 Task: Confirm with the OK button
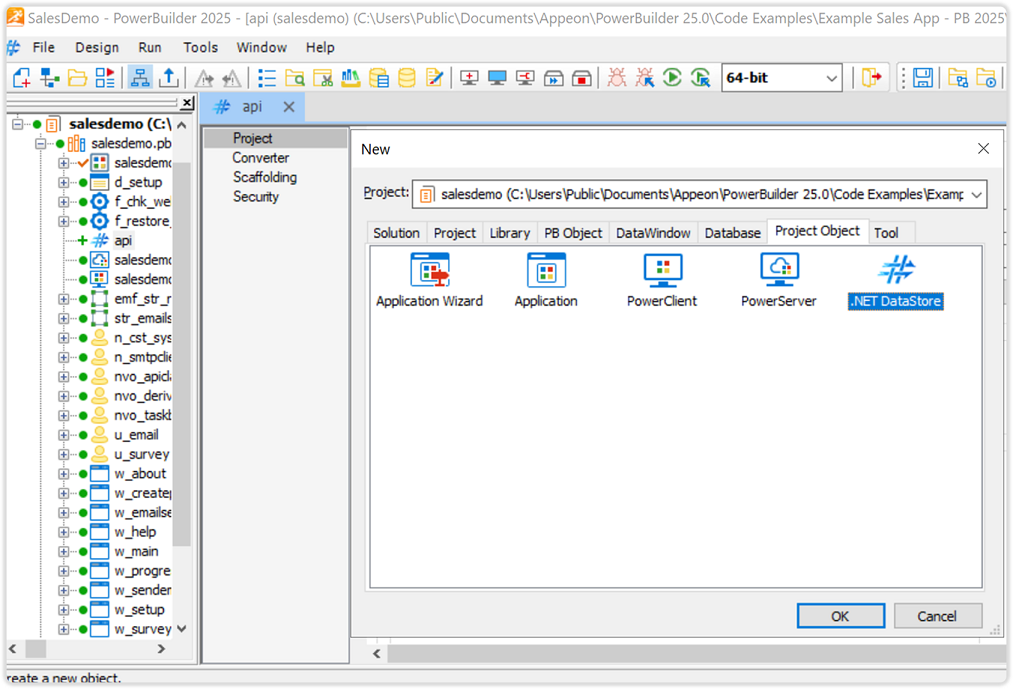pyautogui.click(x=841, y=616)
